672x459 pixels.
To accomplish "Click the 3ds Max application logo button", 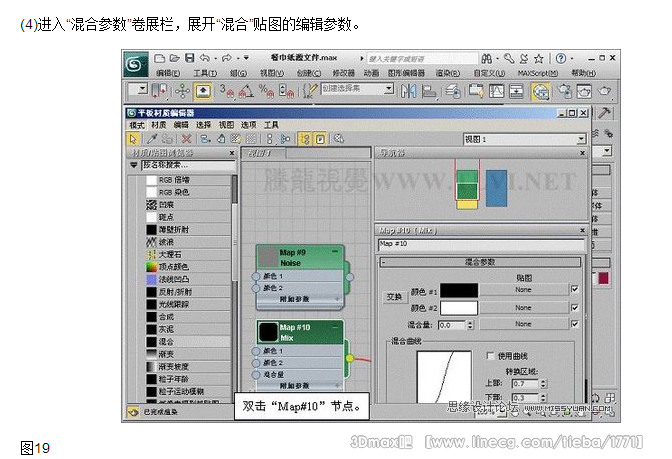I will pyautogui.click(x=135, y=64).
